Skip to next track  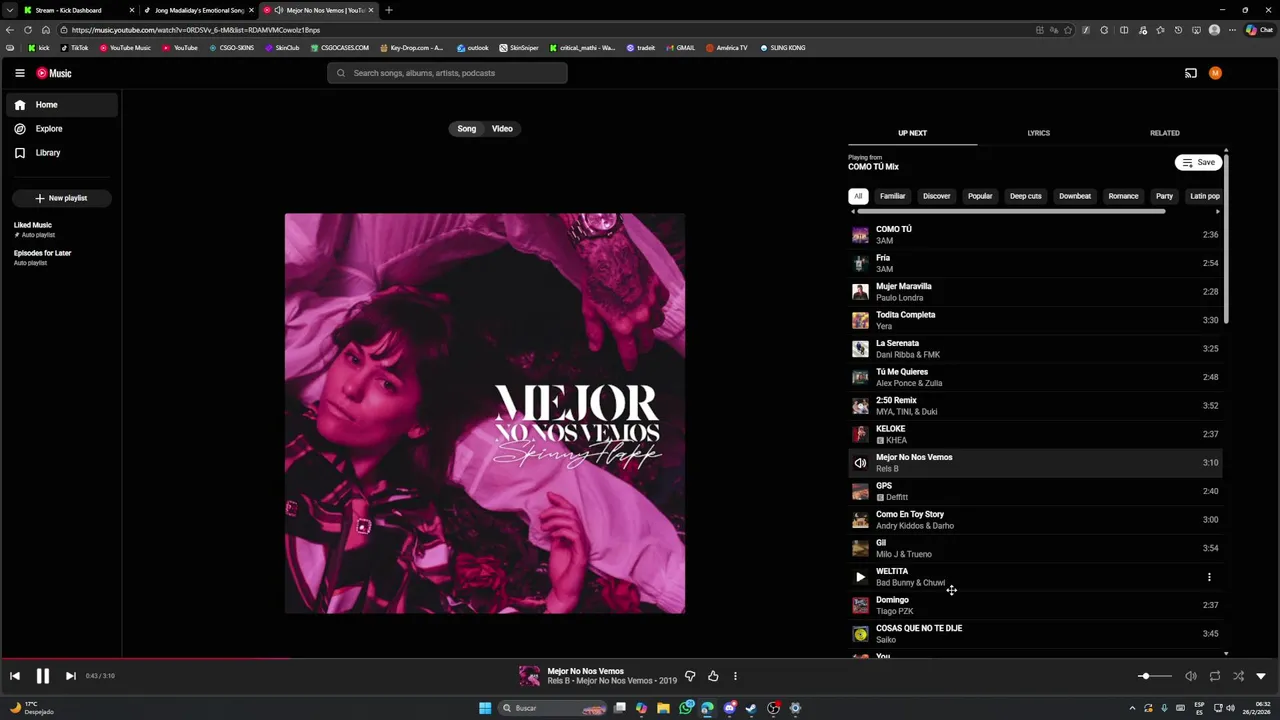[70, 676]
